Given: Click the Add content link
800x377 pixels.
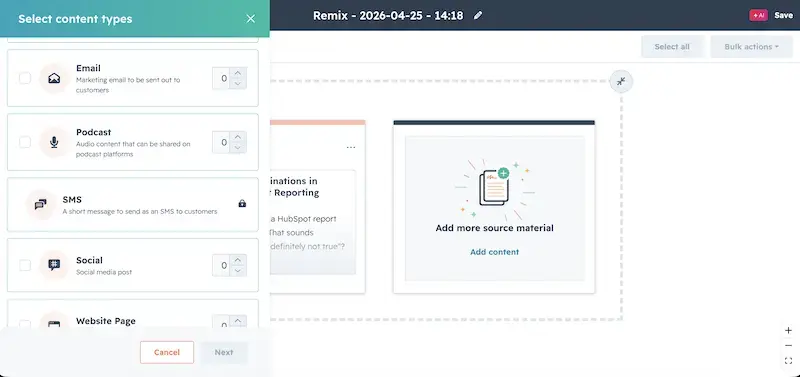Looking at the screenshot, I should (494, 252).
